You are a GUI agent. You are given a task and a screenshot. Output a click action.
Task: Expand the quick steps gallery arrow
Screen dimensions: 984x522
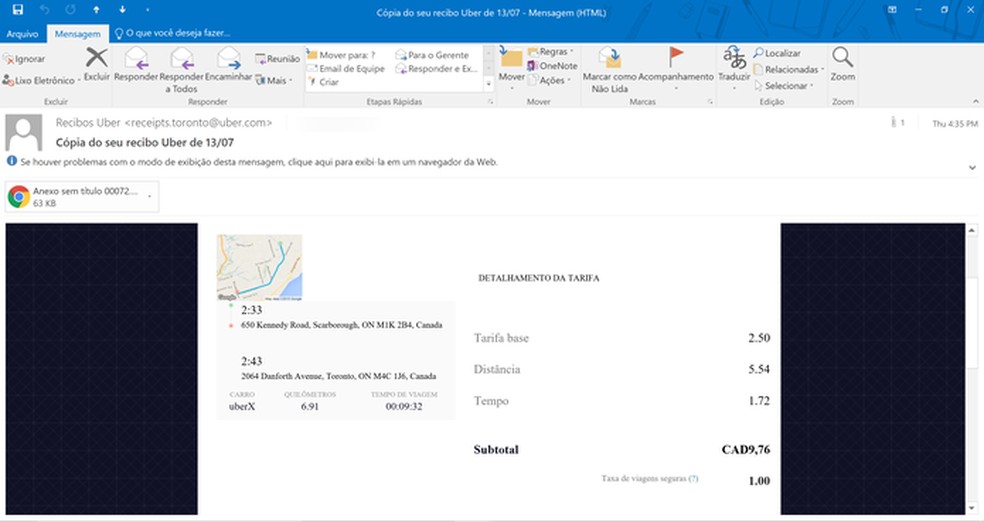489,83
